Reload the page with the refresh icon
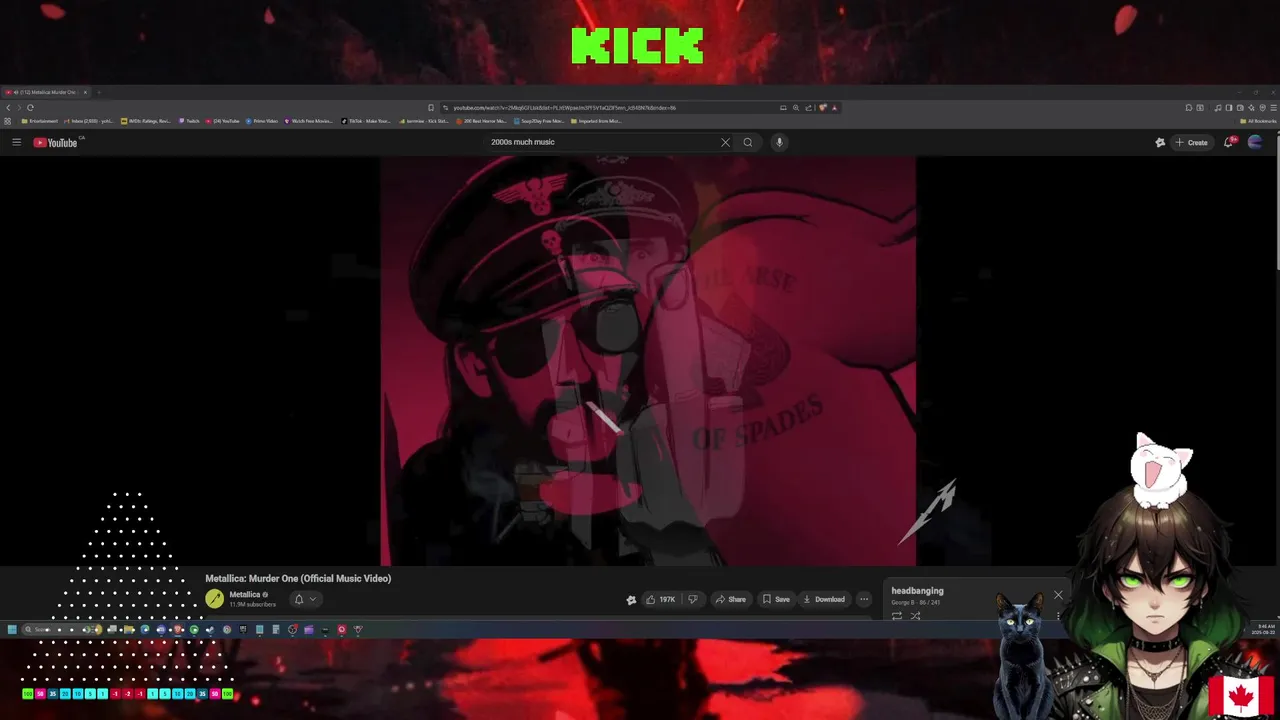This screenshot has height=720, width=1280. [x=31, y=107]
